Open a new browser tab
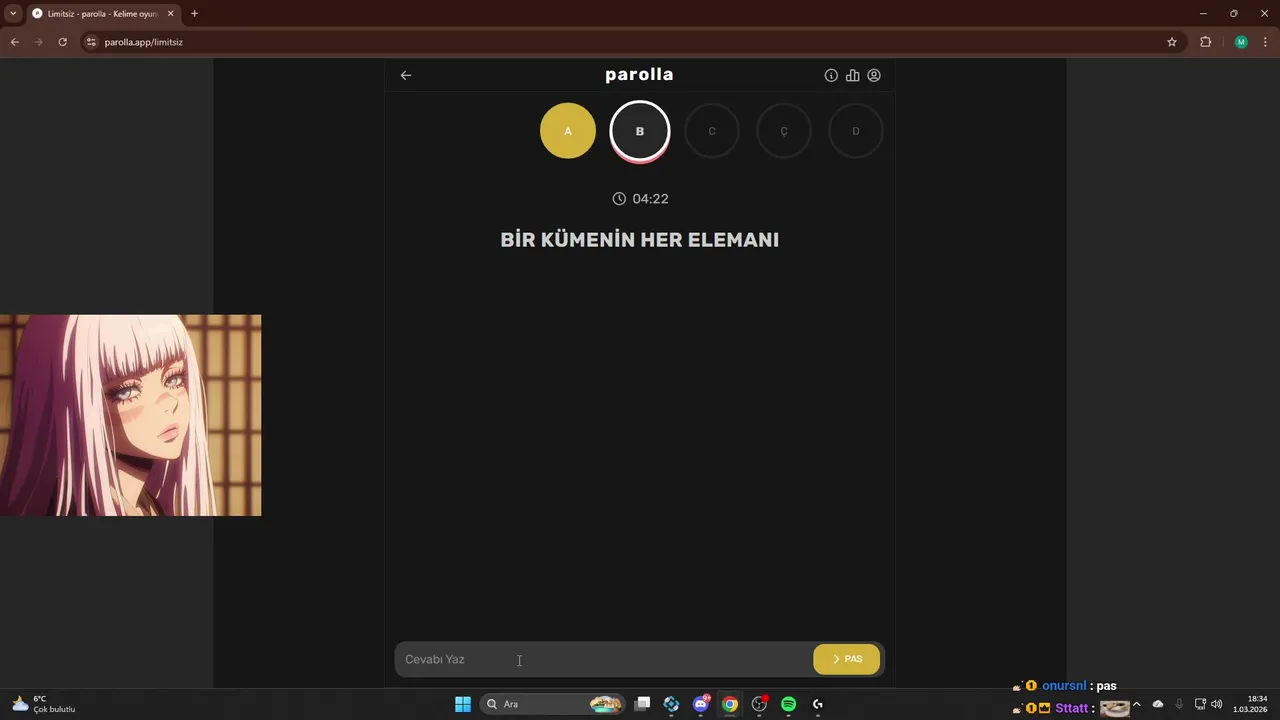 194,14
